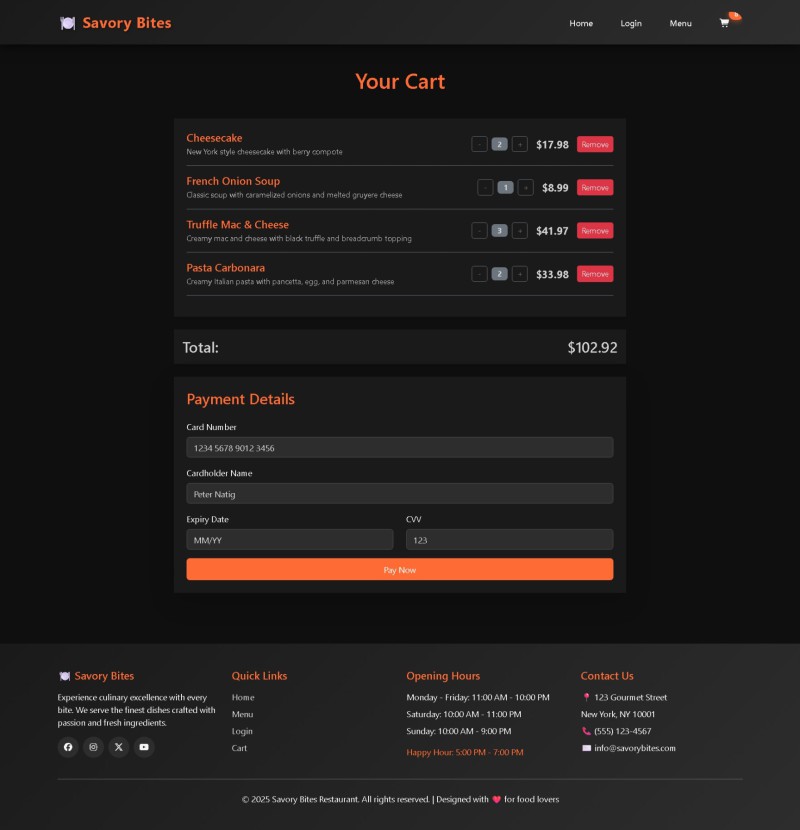Image resolution: width=800 pixels, height=830 pixels.
Task: Open the Facebook social icon
Action: (68, 747)
